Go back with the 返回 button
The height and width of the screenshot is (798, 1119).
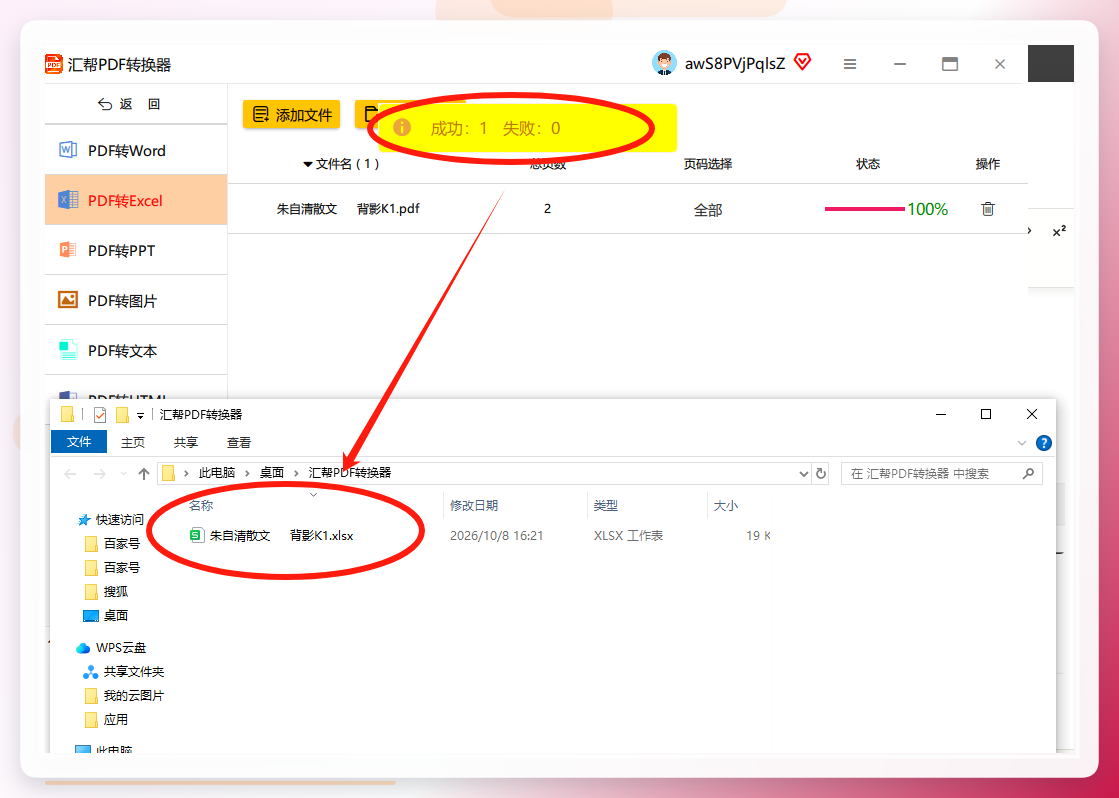pyautogui.click(x=129, y=104)
